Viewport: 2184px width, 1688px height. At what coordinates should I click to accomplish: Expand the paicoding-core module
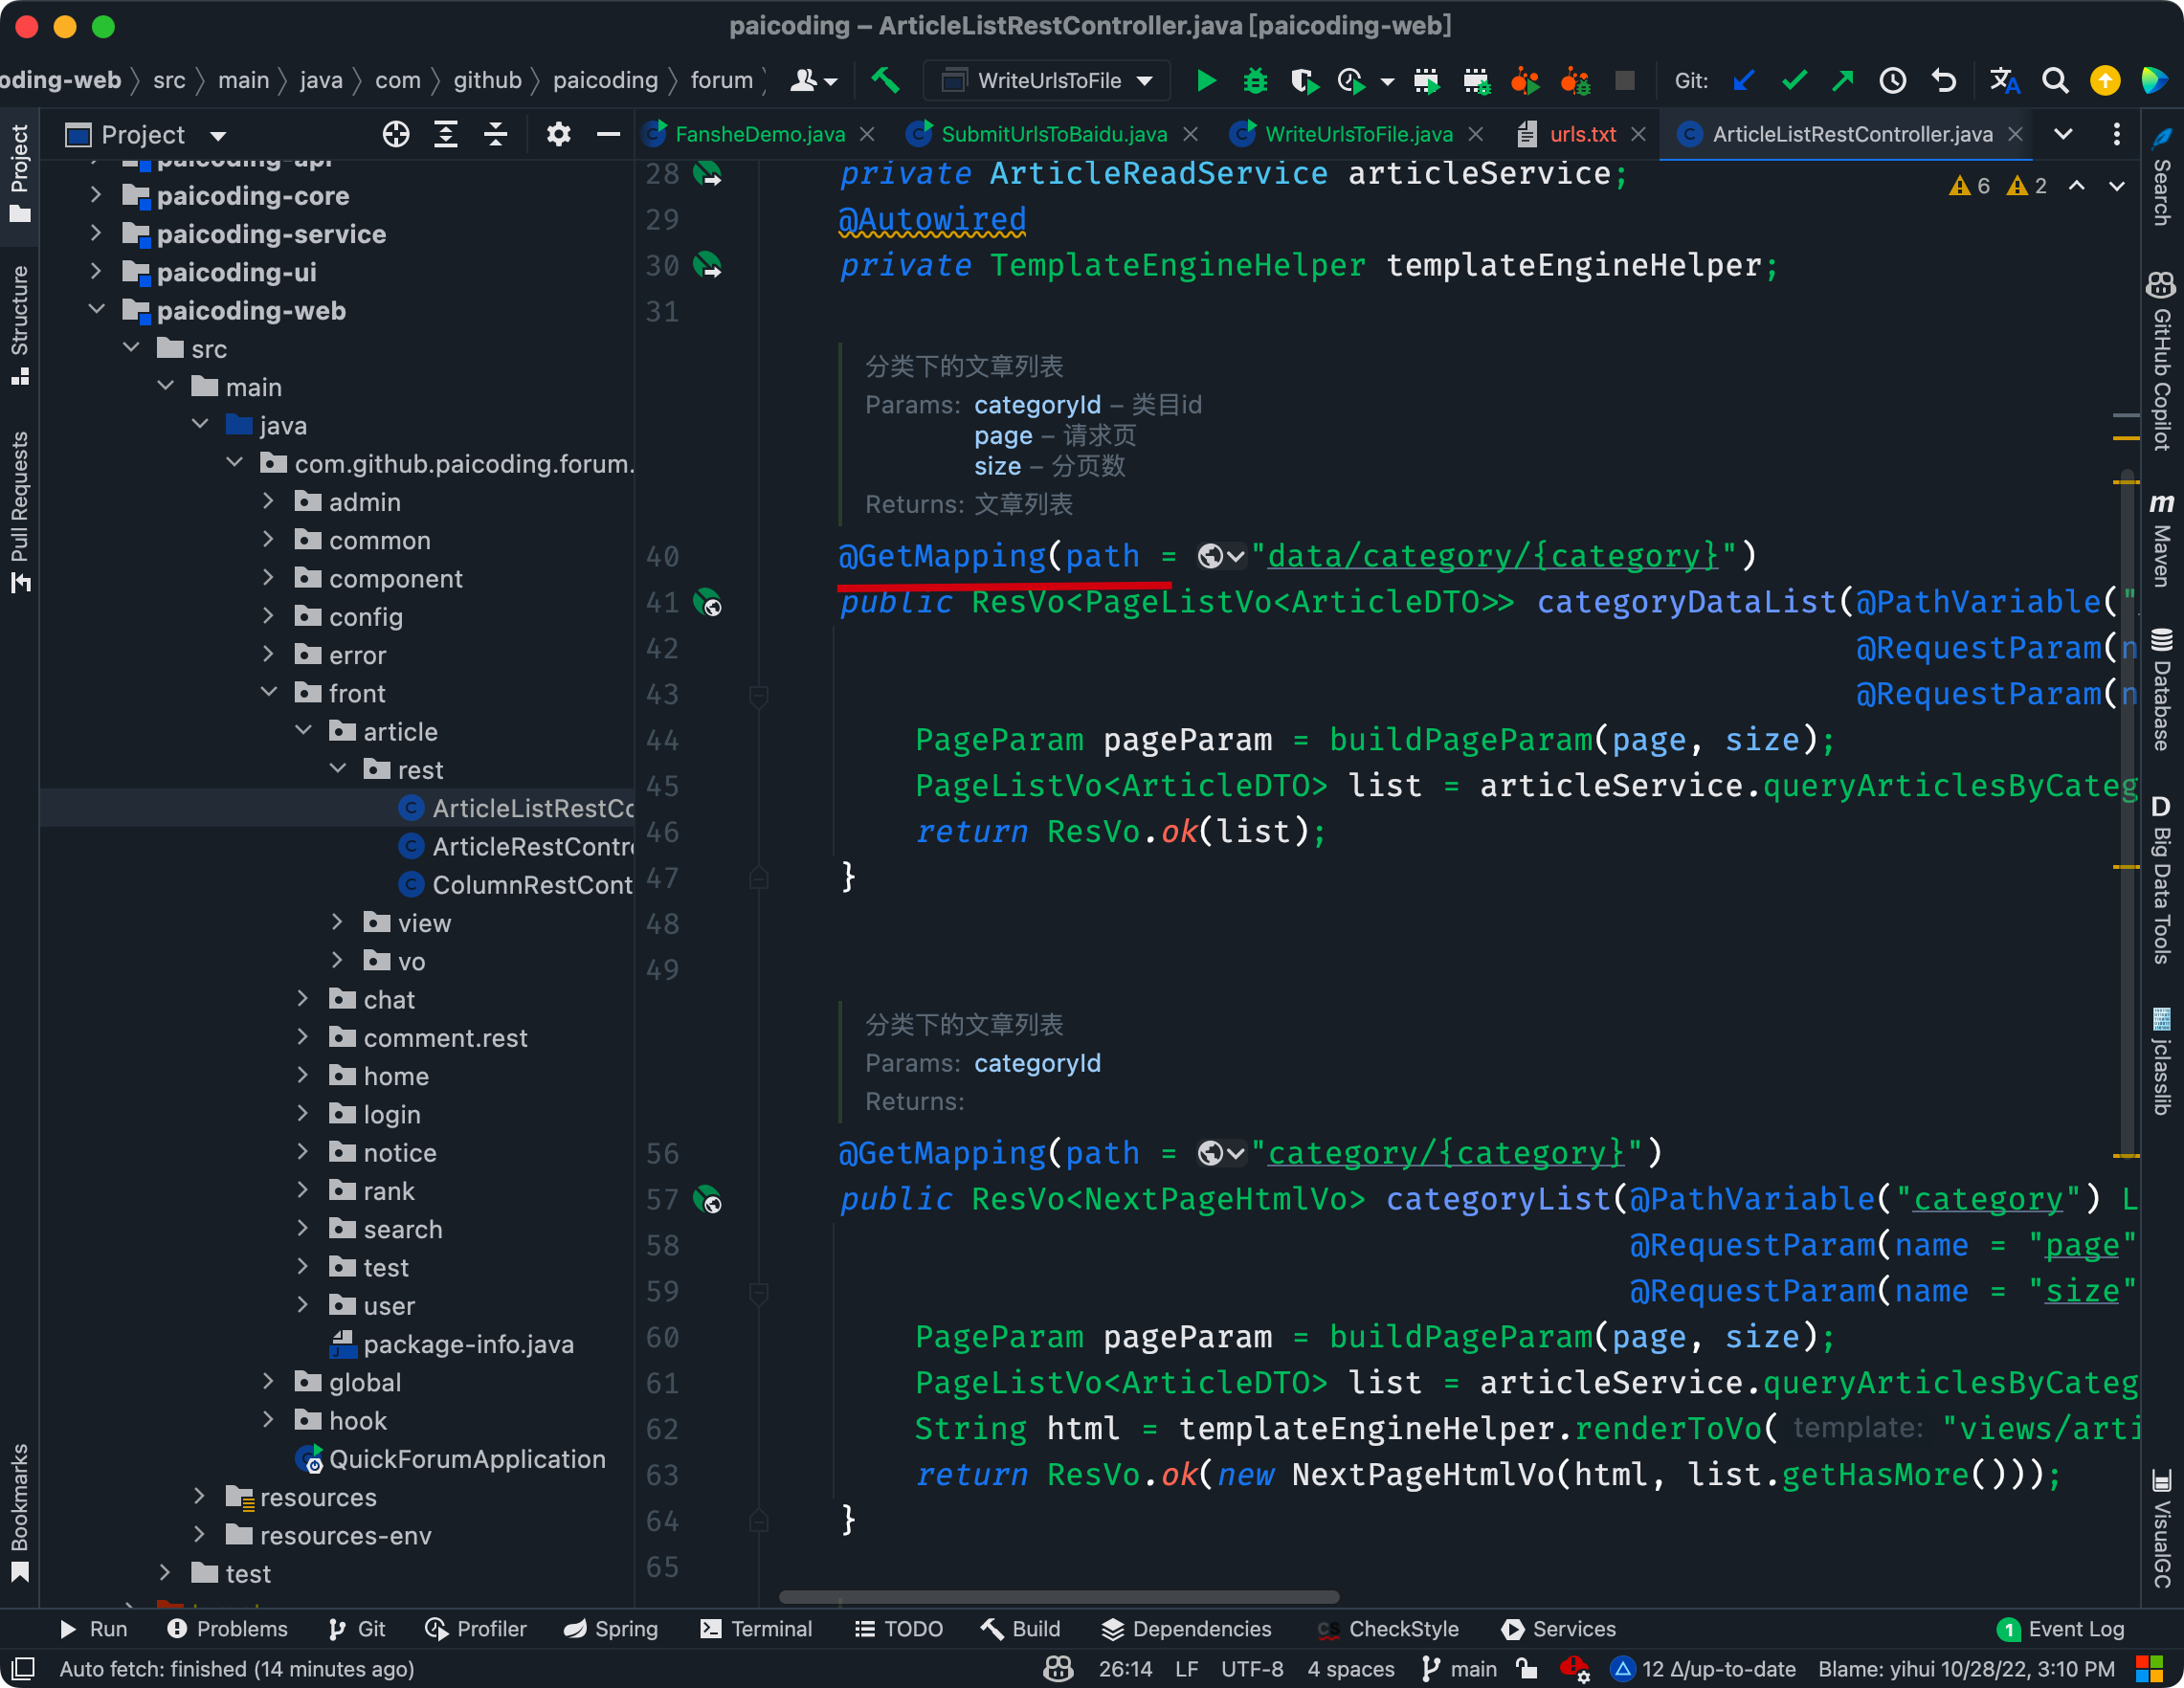click(96, 195)
